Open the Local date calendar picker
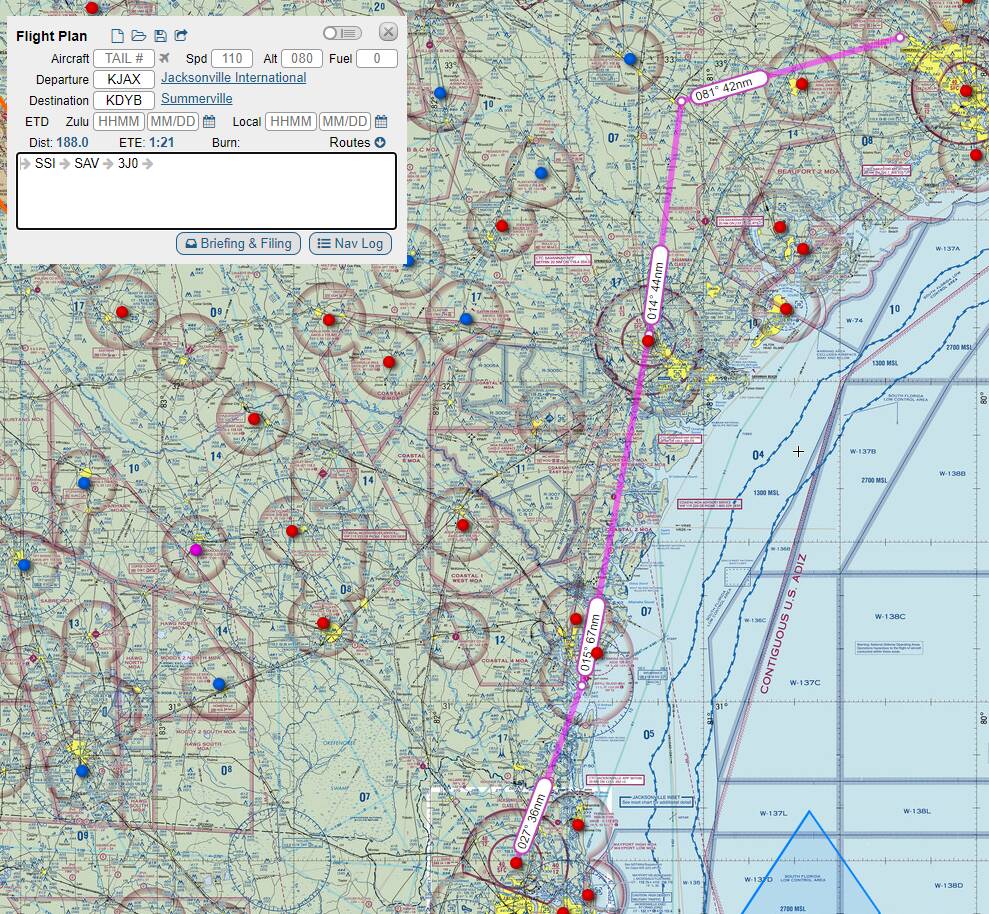This screenshot has width=989, height=914. click(381, 122)
